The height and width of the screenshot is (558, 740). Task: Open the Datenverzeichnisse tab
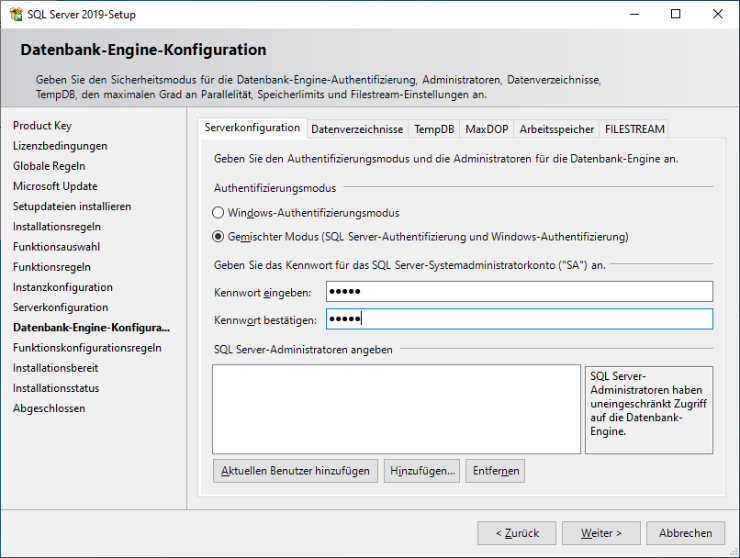357,129
